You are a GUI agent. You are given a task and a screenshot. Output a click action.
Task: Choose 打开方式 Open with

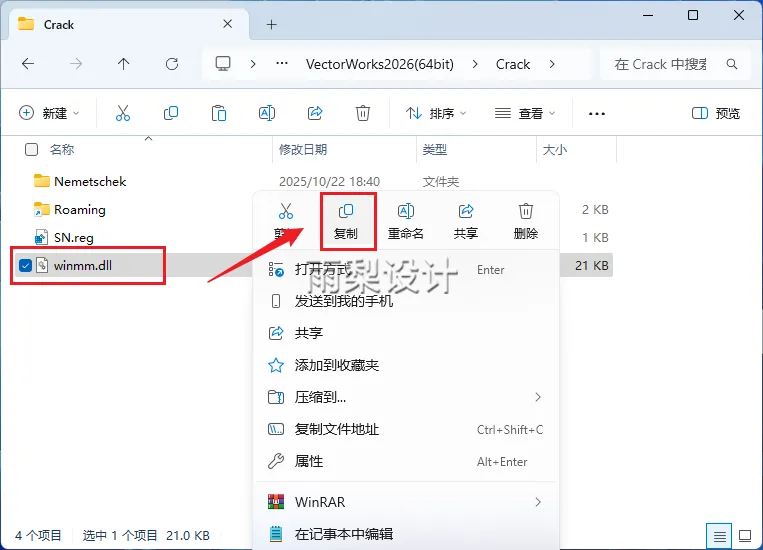406,270
